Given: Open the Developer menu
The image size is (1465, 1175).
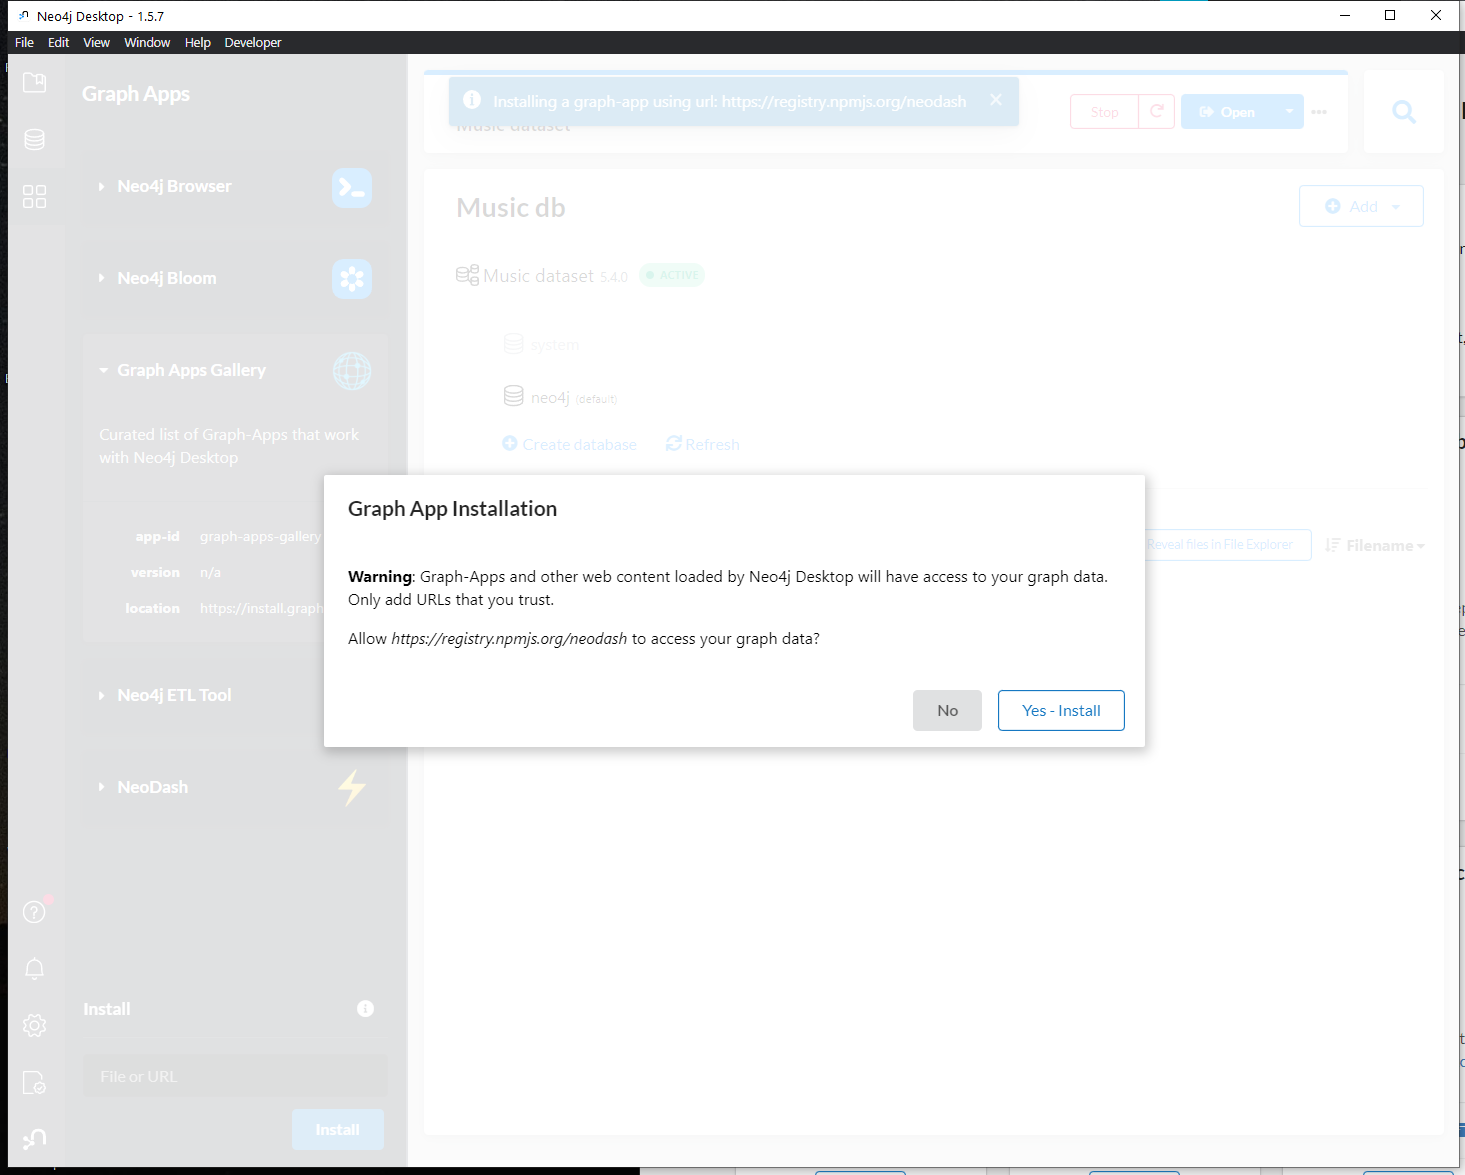Looking at the screenshot, I should coord(252,42).
